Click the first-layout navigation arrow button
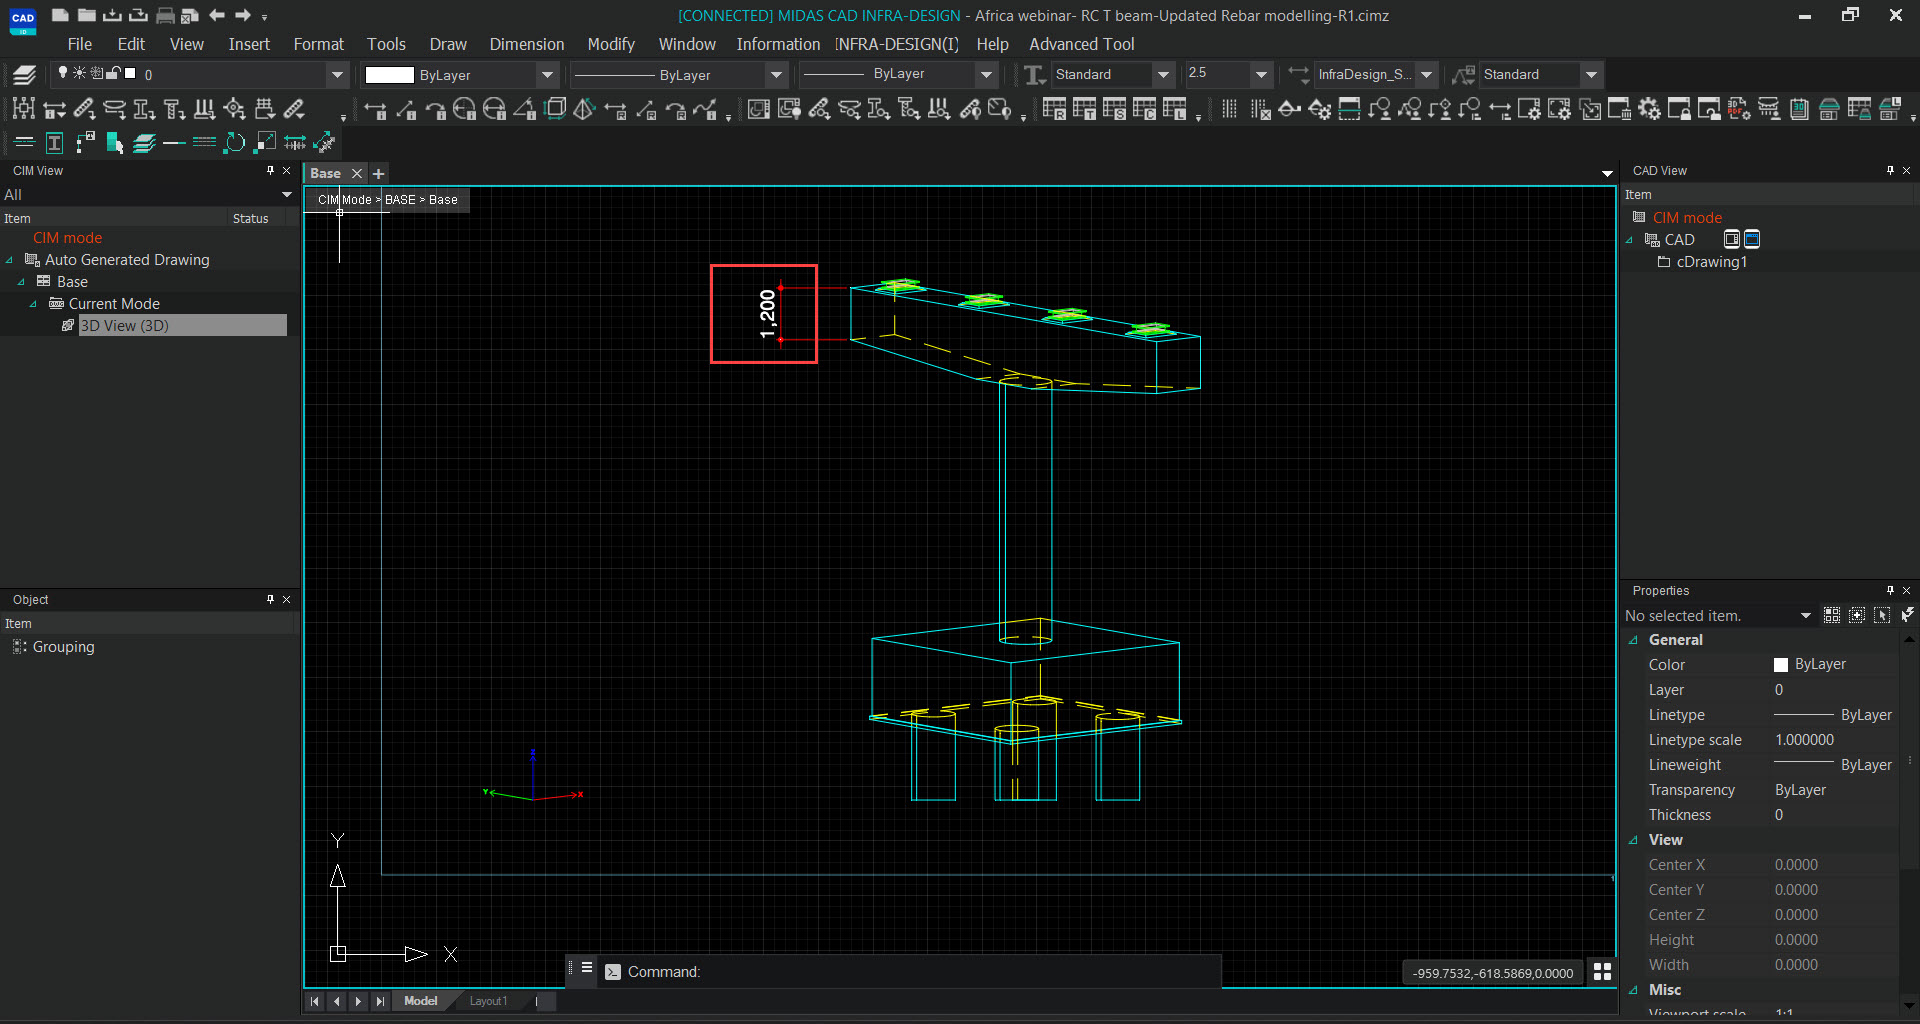1920x1024 pixels. pos(314,1001)
